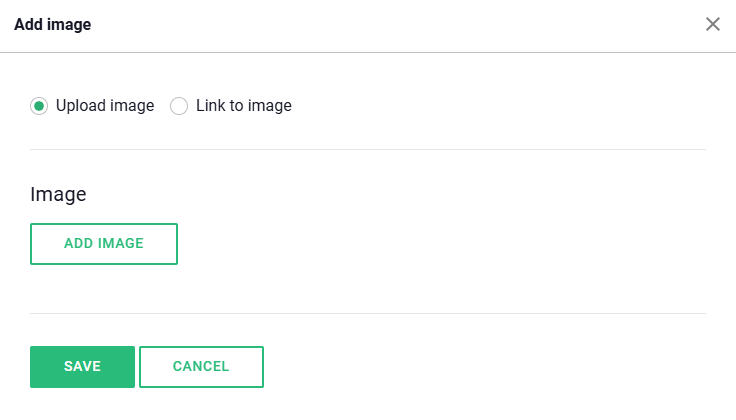Choose the image upload mode

(39, 106)
